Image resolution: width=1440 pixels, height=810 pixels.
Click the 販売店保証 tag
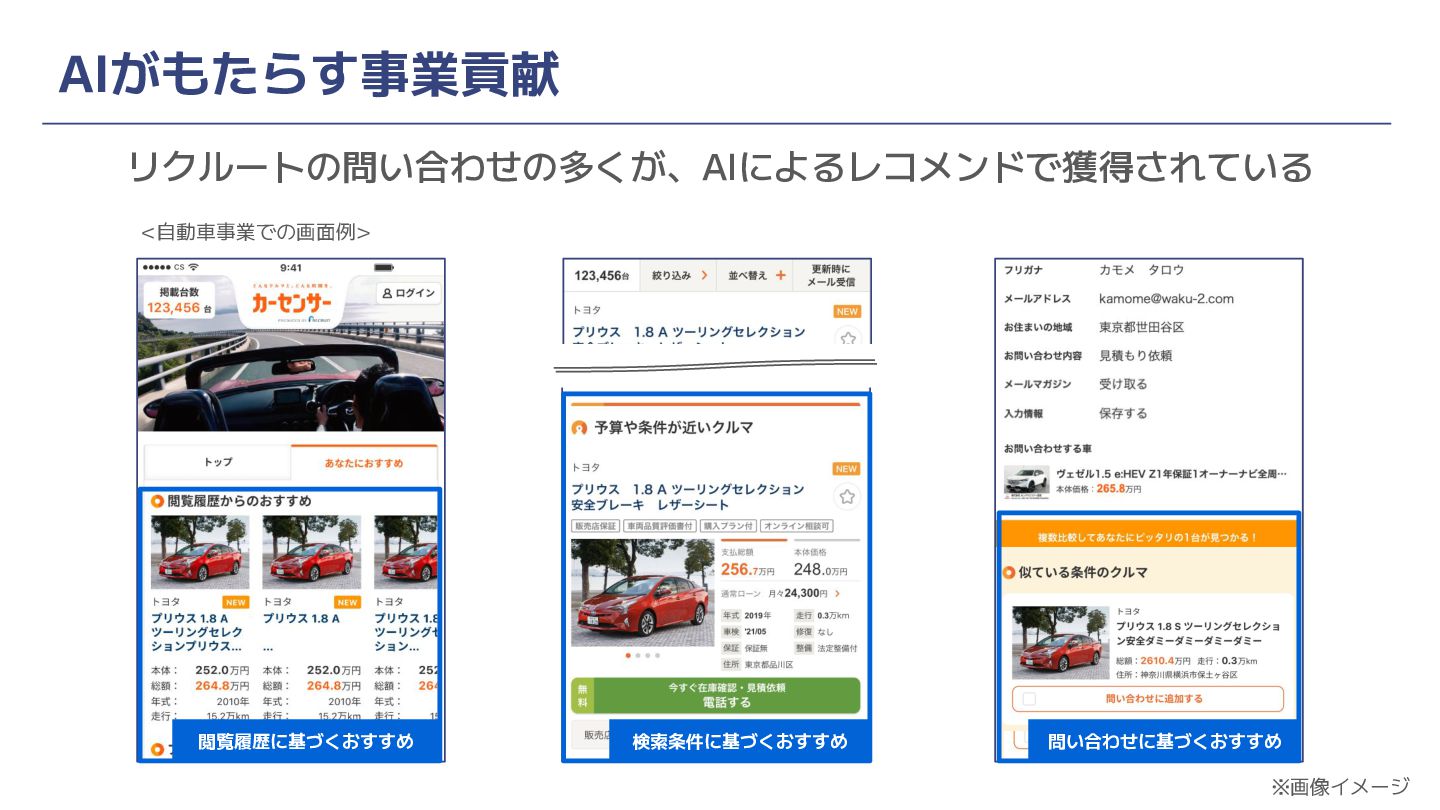(595, 526)
